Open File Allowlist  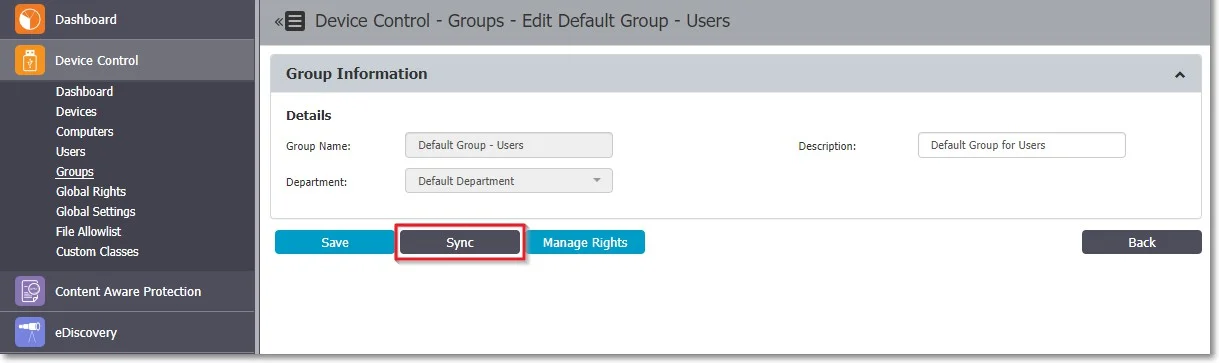tap(90, 231)
